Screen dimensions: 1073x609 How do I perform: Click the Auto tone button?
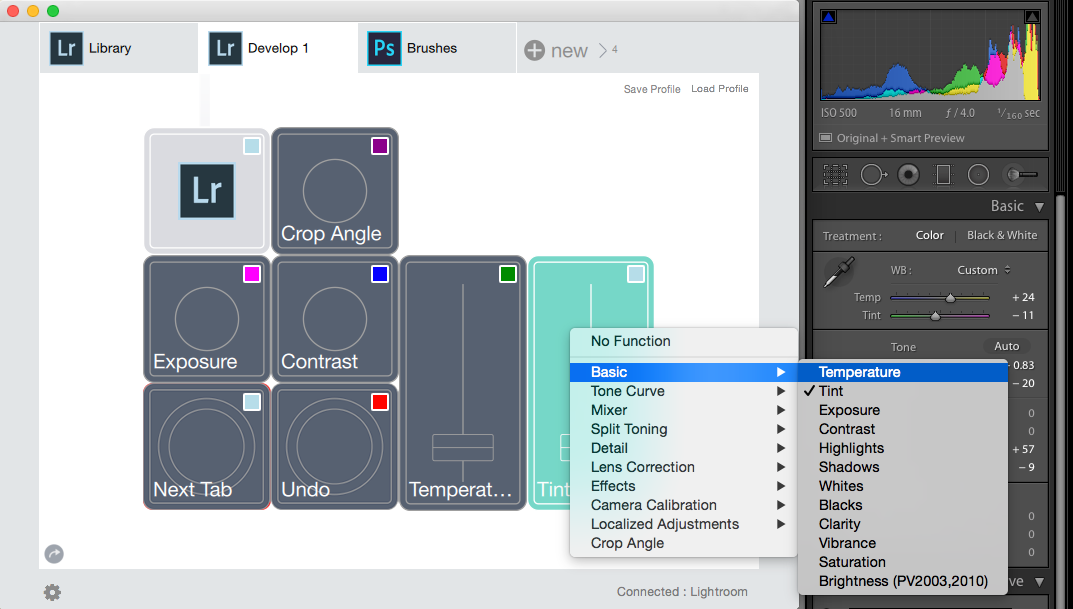click(x=1007, y=346)
